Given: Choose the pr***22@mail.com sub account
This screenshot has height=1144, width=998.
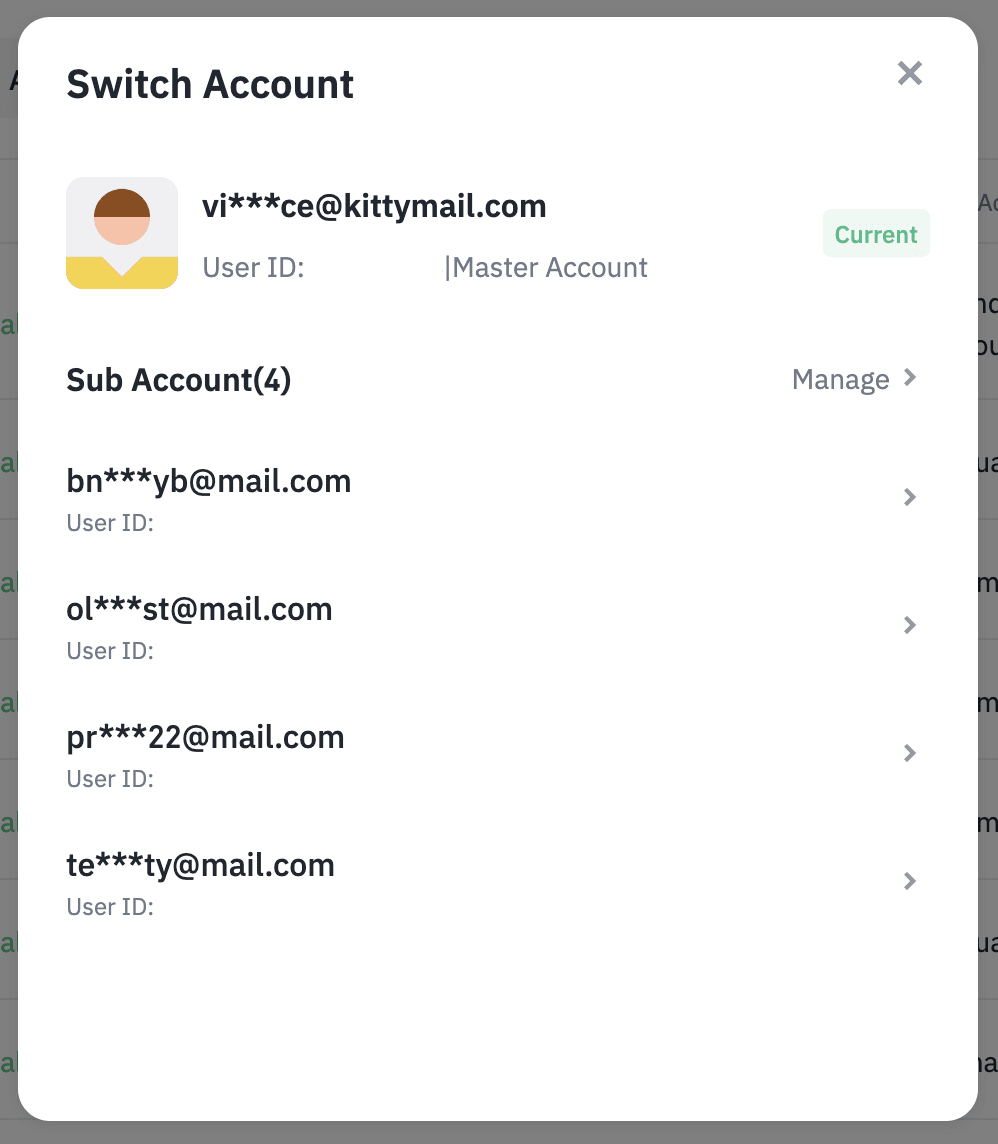Looking at the screenshot, I should click(x=205, y=738).
